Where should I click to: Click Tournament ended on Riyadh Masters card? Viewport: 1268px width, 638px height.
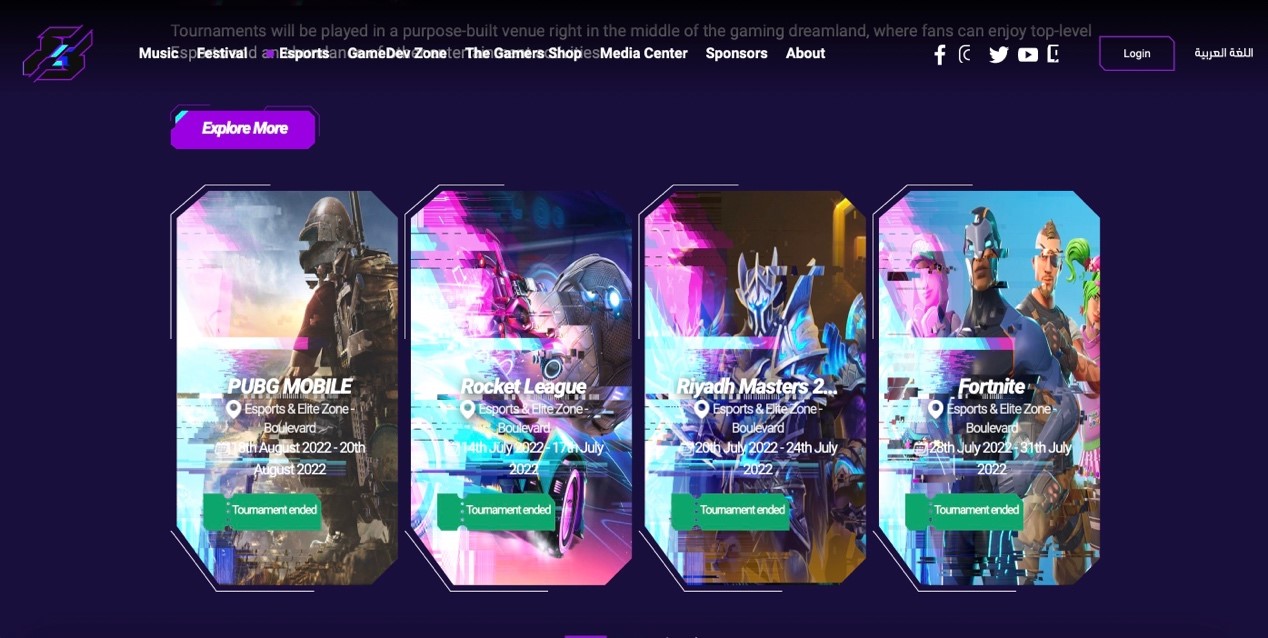730,510
